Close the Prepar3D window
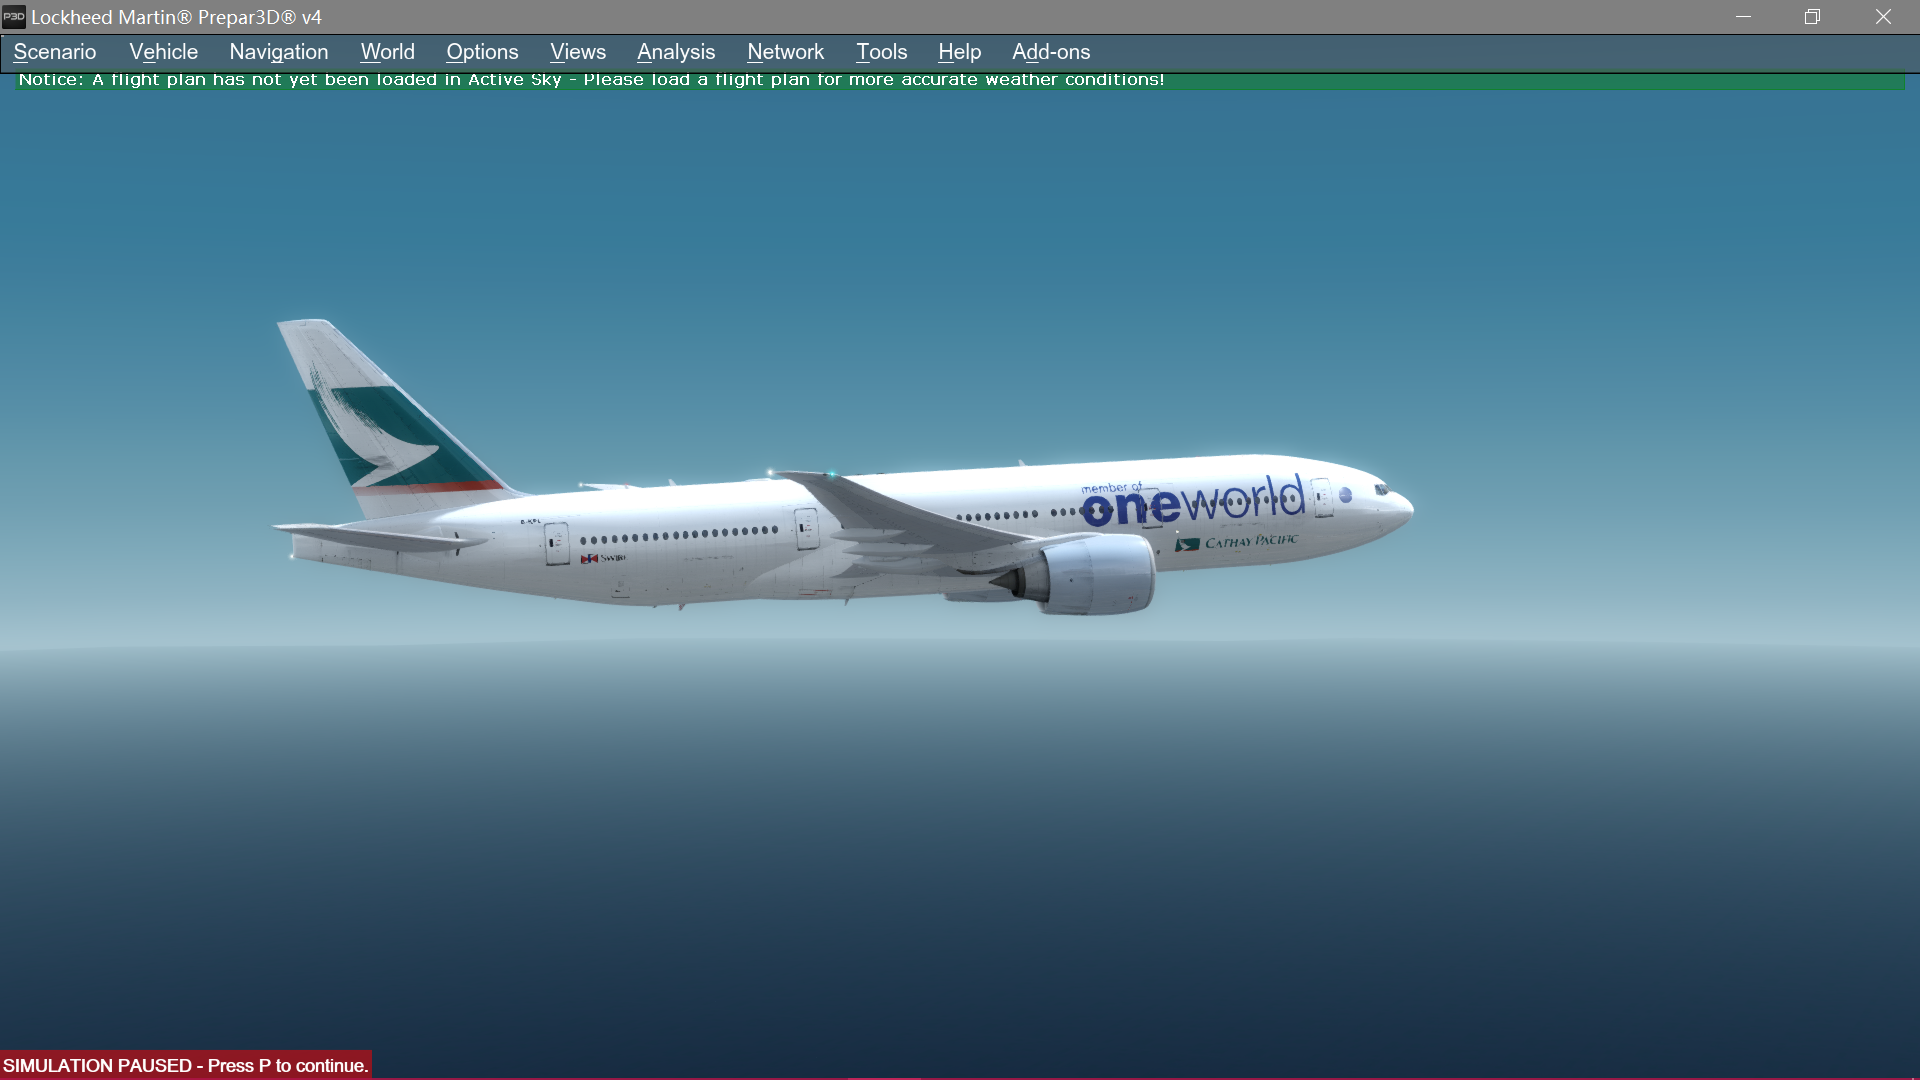Image resolution: width=1920 pixels, height=1080 pixels. click(x=1883, y=17)
